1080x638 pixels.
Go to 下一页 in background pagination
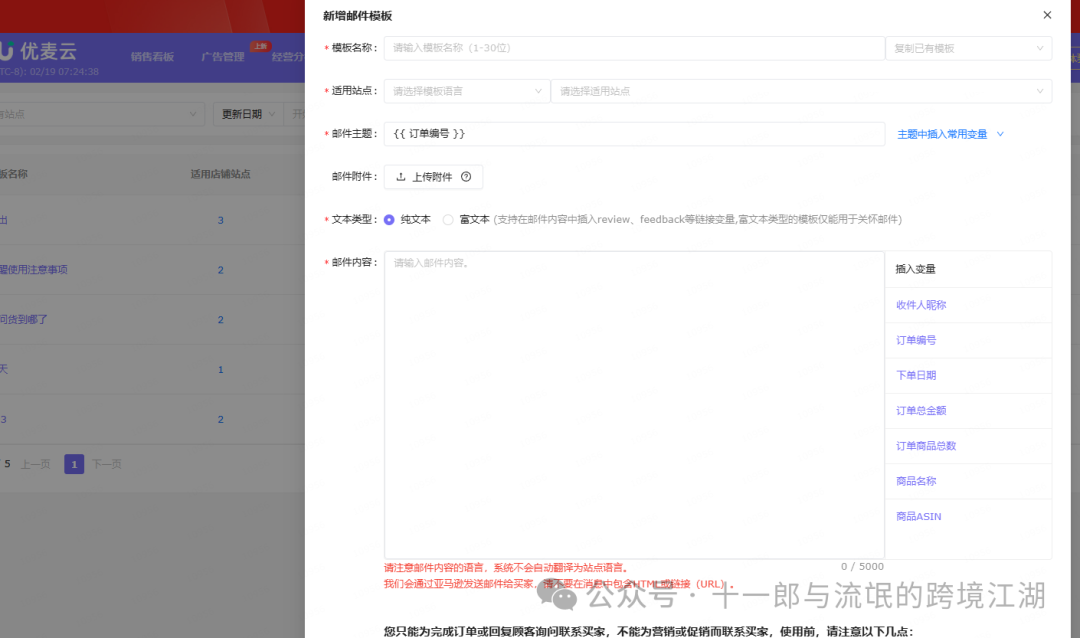pyautogui.click(x=106, y=464)
